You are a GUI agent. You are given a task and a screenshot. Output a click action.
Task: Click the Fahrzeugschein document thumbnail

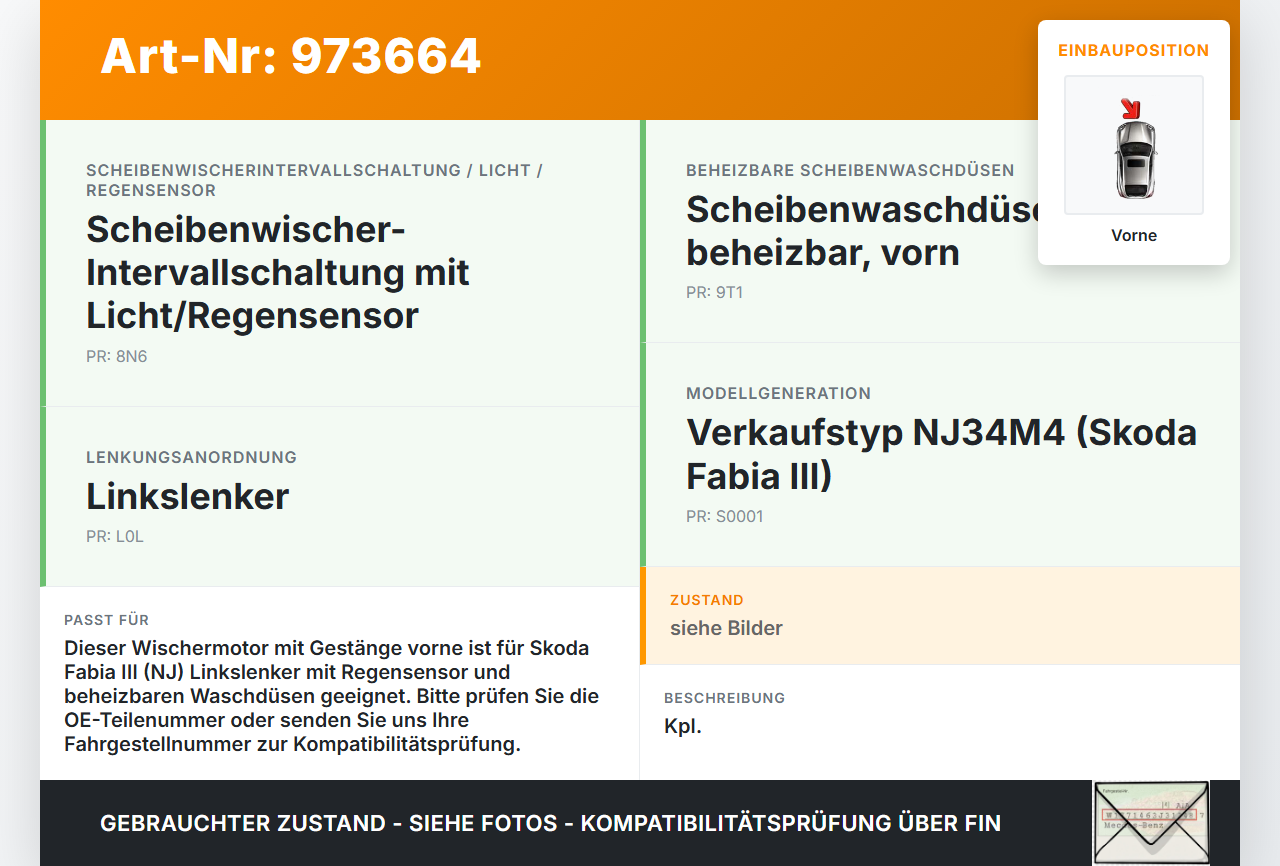pyautogui.click(x=1151, y=822)
